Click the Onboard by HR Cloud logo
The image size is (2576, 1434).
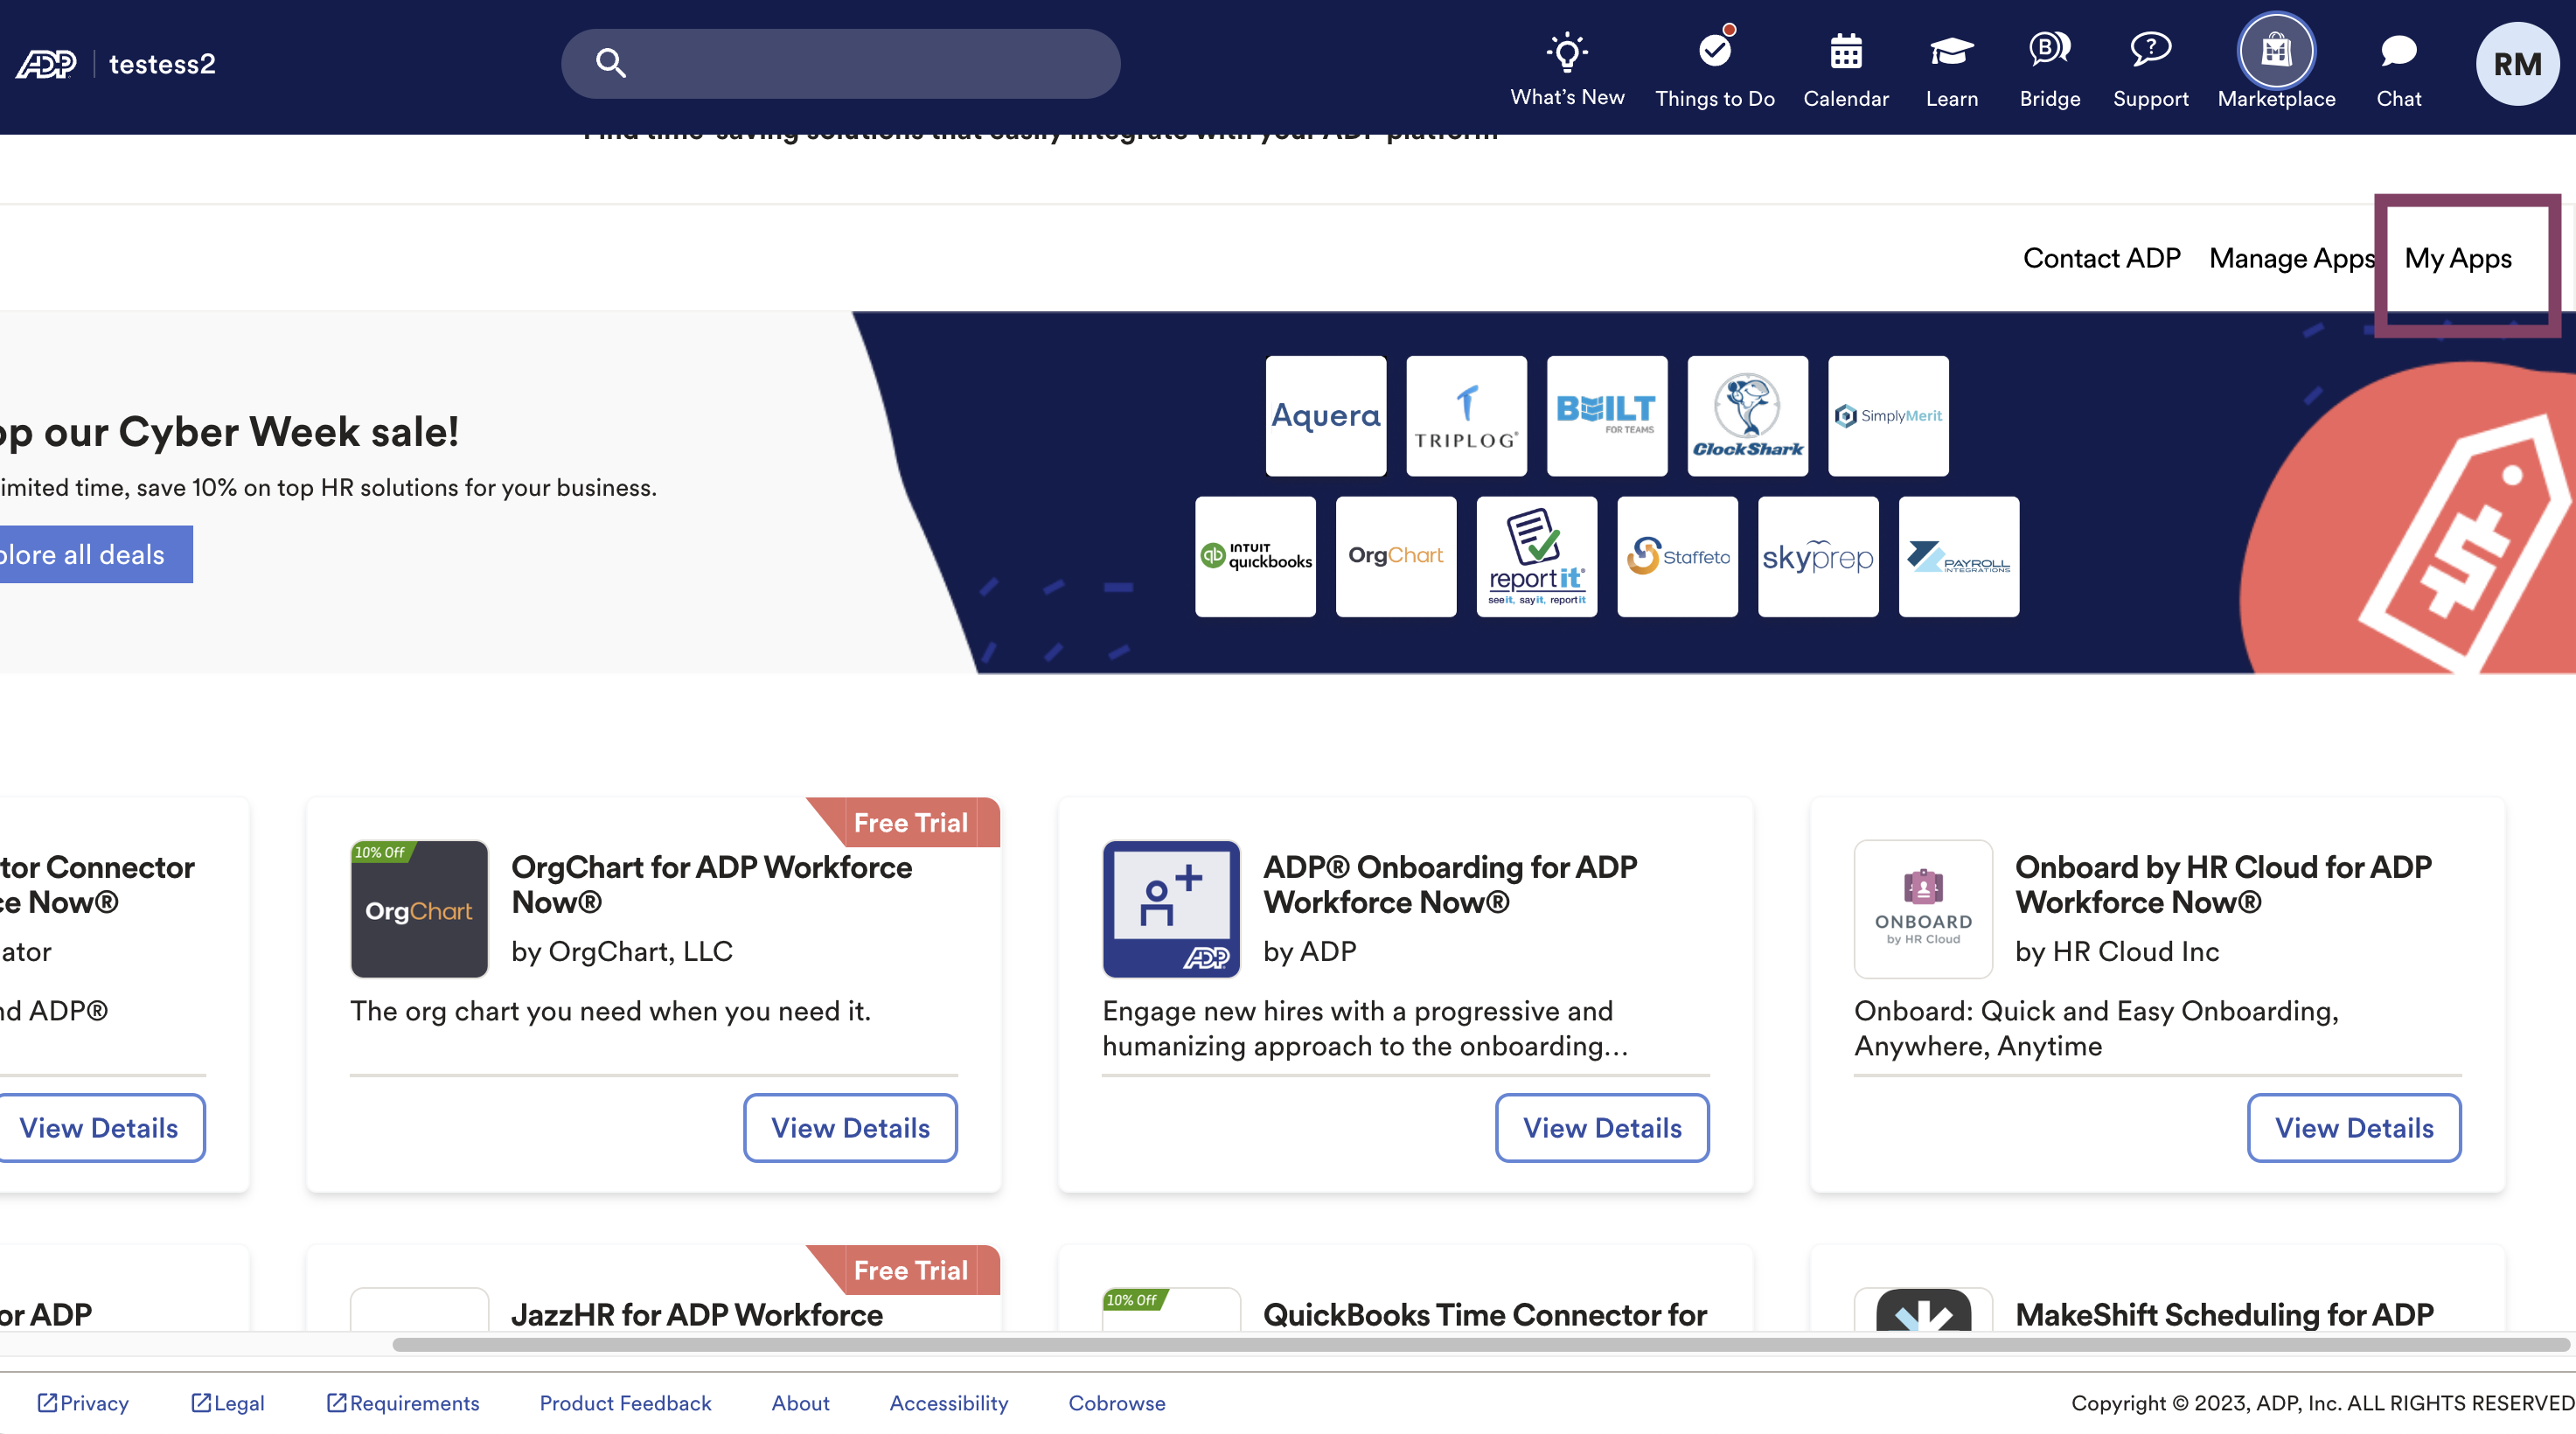click(x=1923, y=909)
